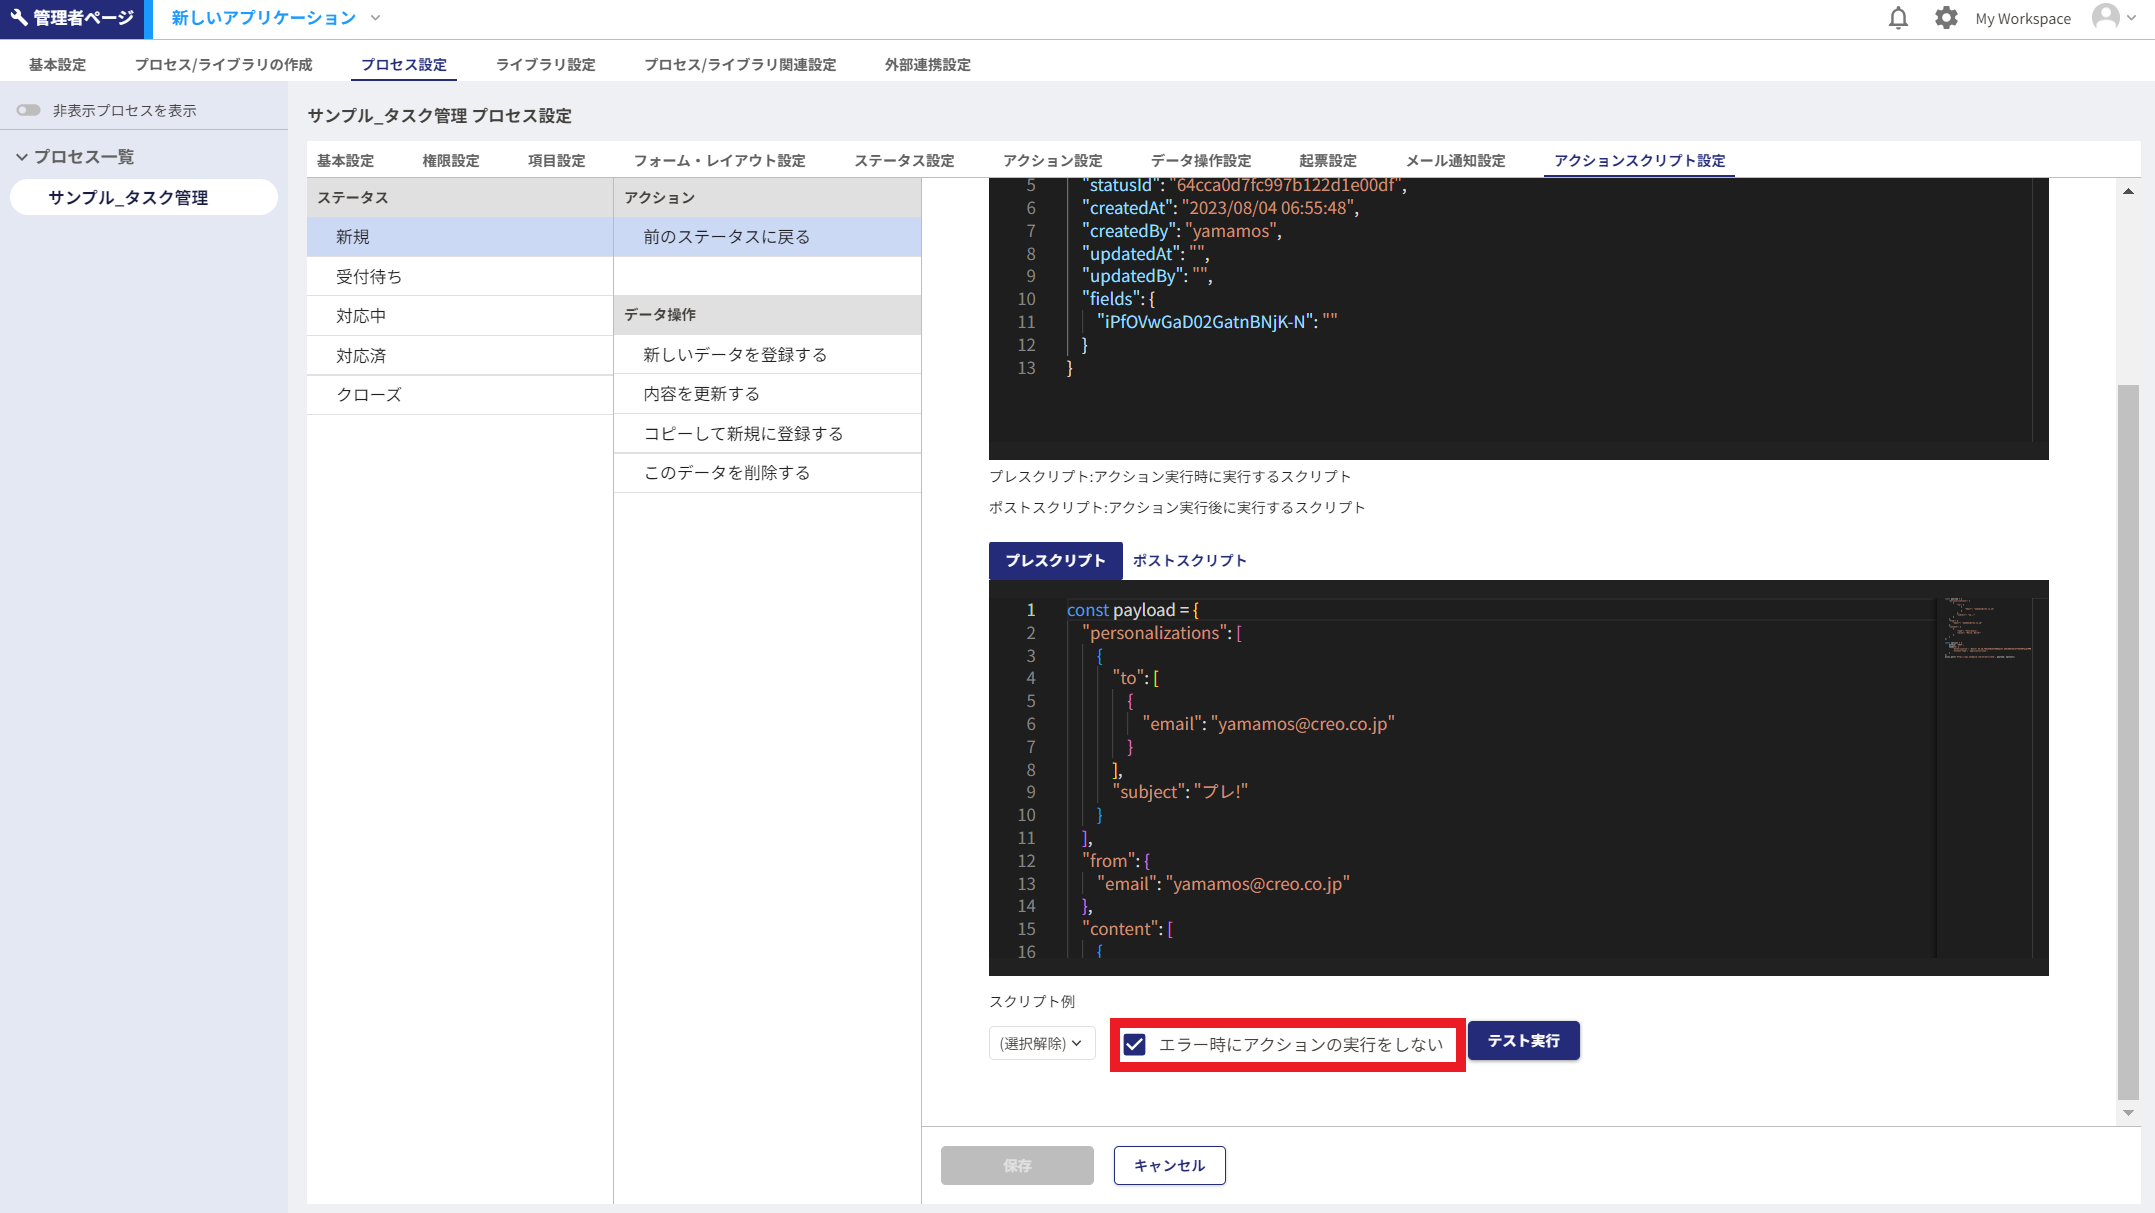Click the テスト実行 button
Screen dimensions: 2155x1213
coord(1523,1040)
